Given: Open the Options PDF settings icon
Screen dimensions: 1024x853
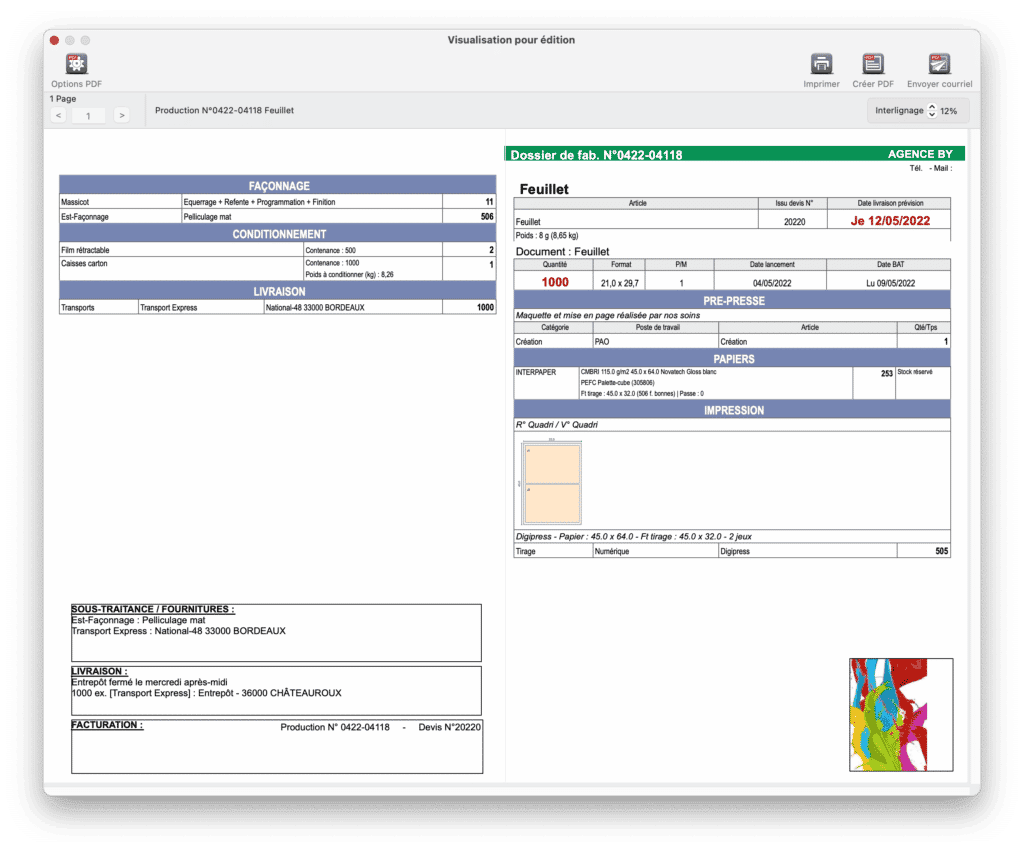Looking at the screenshot, I should click(x=76, y=66).
